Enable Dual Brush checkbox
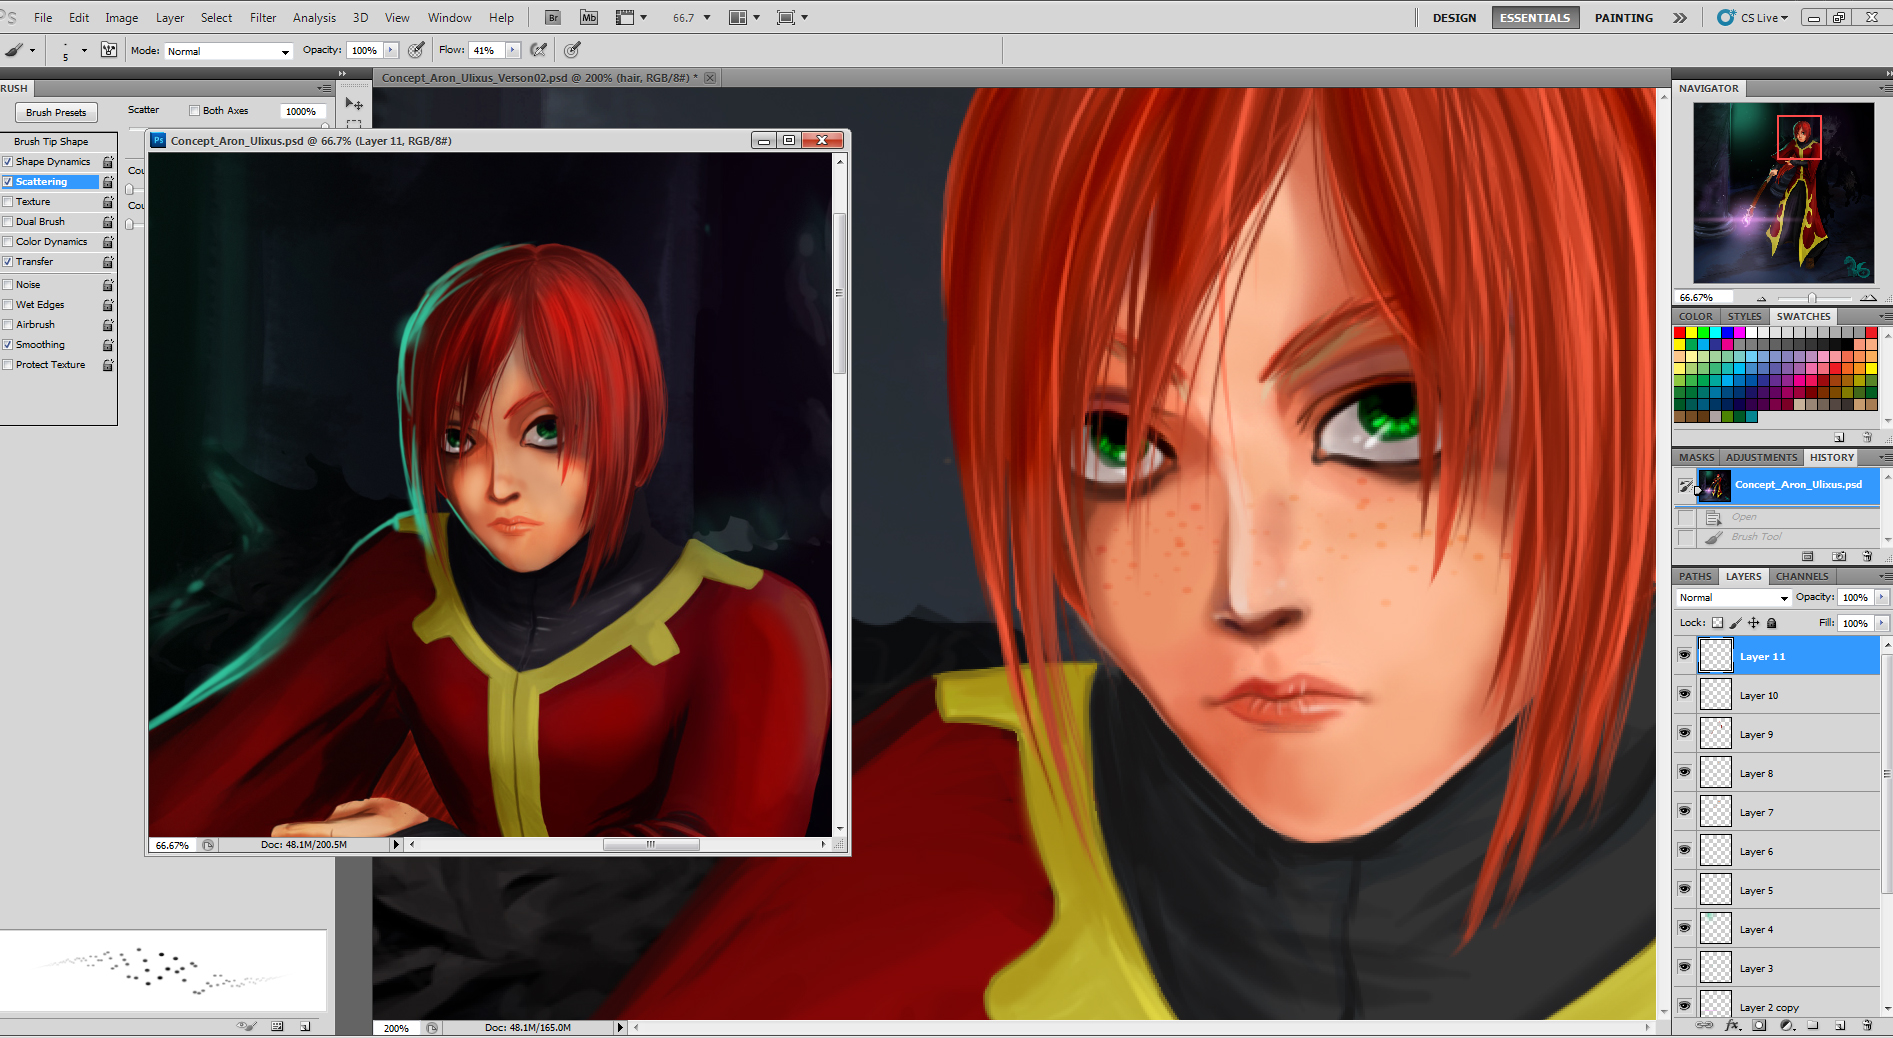Screen dimensions: 1893x1038 [x=8, y=222]
